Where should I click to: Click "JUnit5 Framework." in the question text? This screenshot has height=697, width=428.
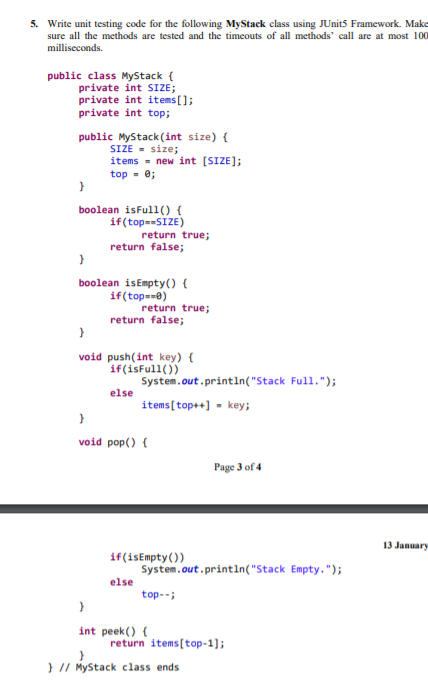360,24
